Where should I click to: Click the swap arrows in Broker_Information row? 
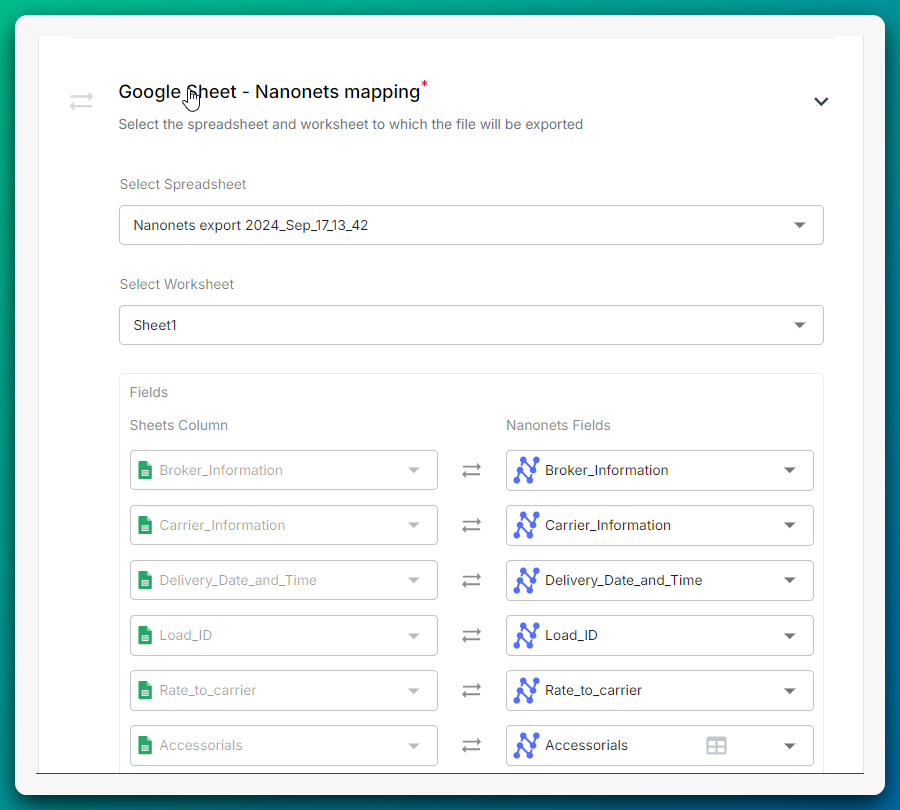tap(471, 470)
